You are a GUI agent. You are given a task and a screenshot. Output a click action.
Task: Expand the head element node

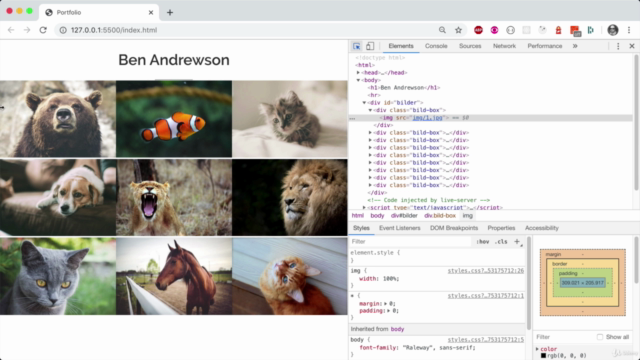tap(358, 73)
